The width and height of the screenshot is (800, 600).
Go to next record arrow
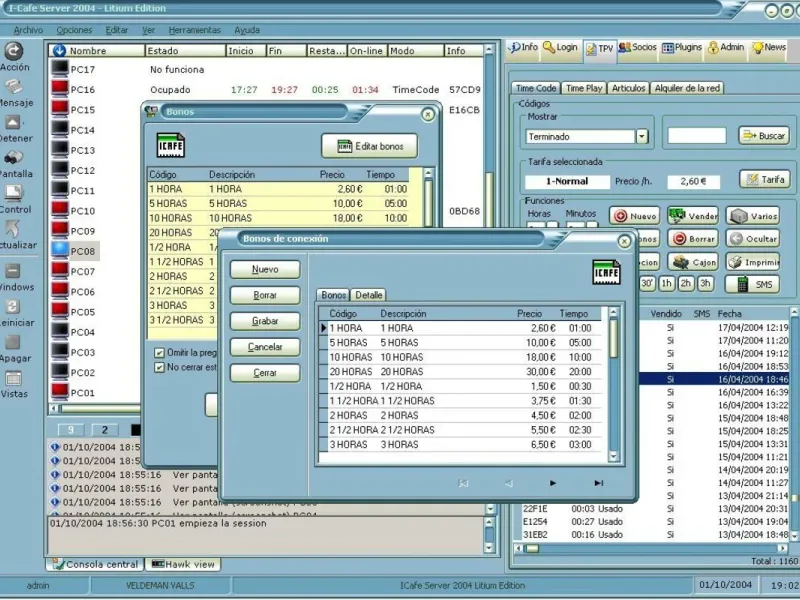click(553, 483)
